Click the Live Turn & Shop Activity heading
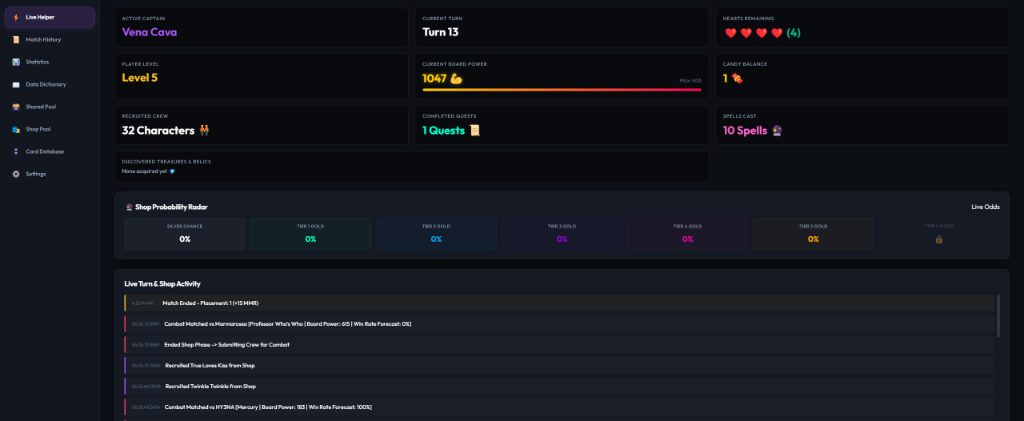Screen dimensions: 1024x421 pos(162,284)
